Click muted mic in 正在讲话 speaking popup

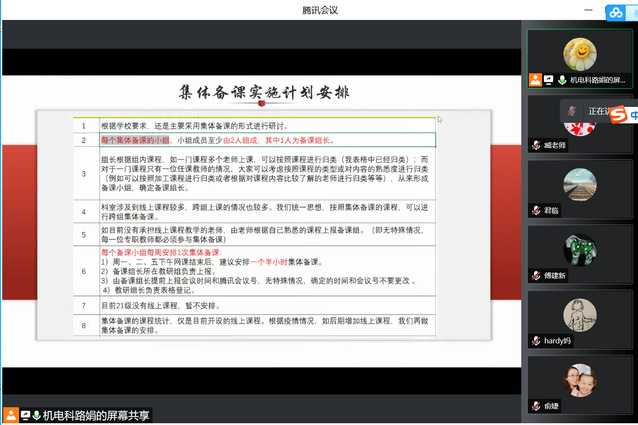coord(572,111)
